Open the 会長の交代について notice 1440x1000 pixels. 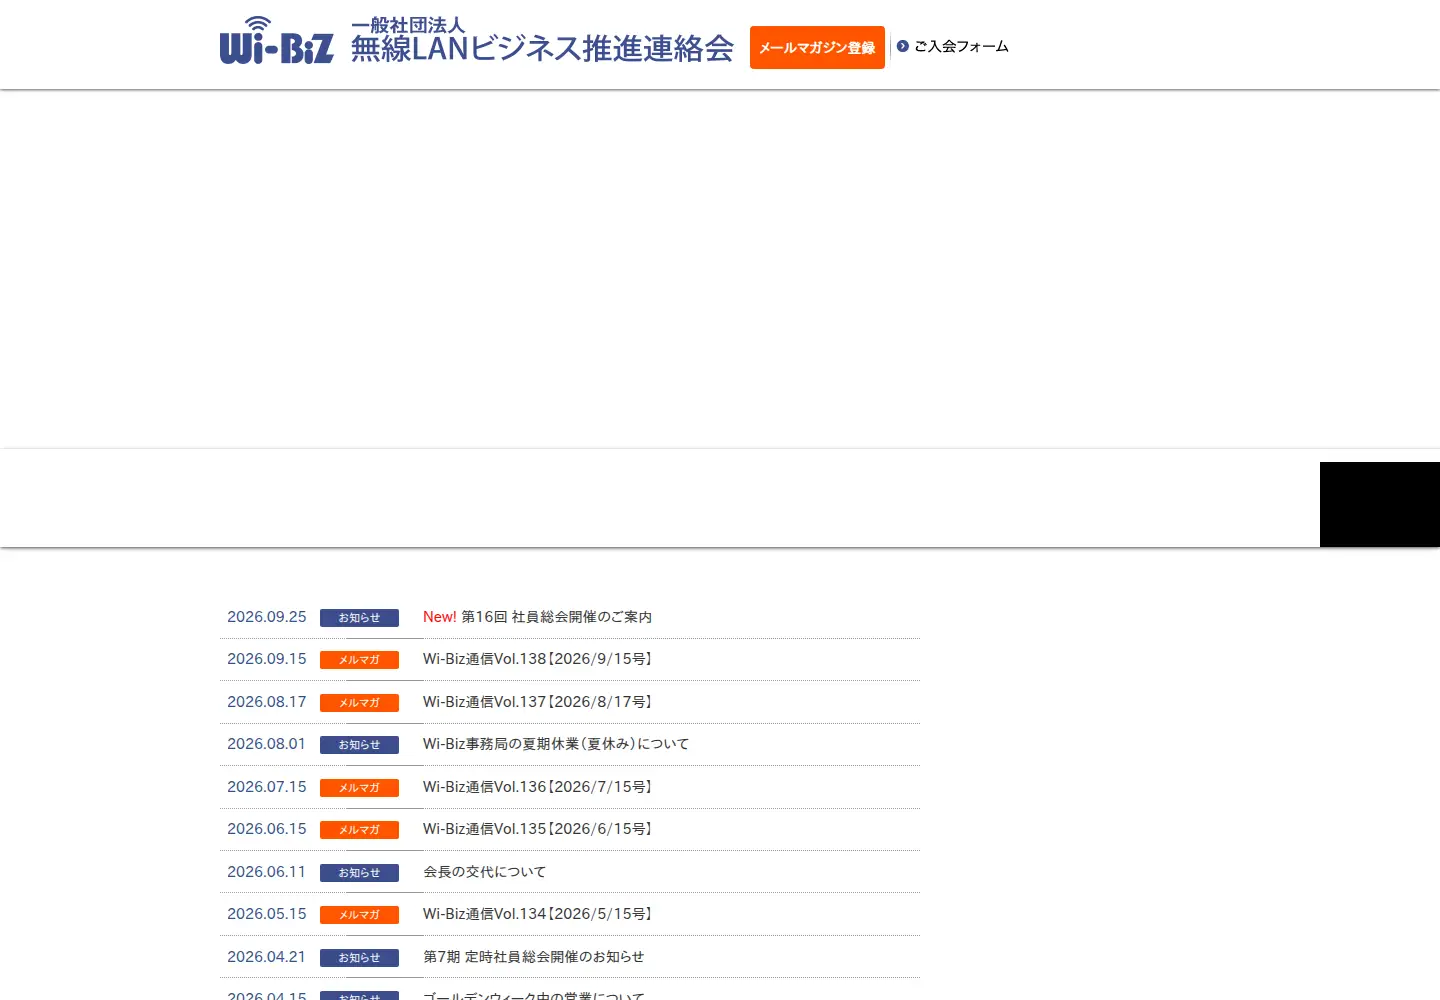coord(485,872)
